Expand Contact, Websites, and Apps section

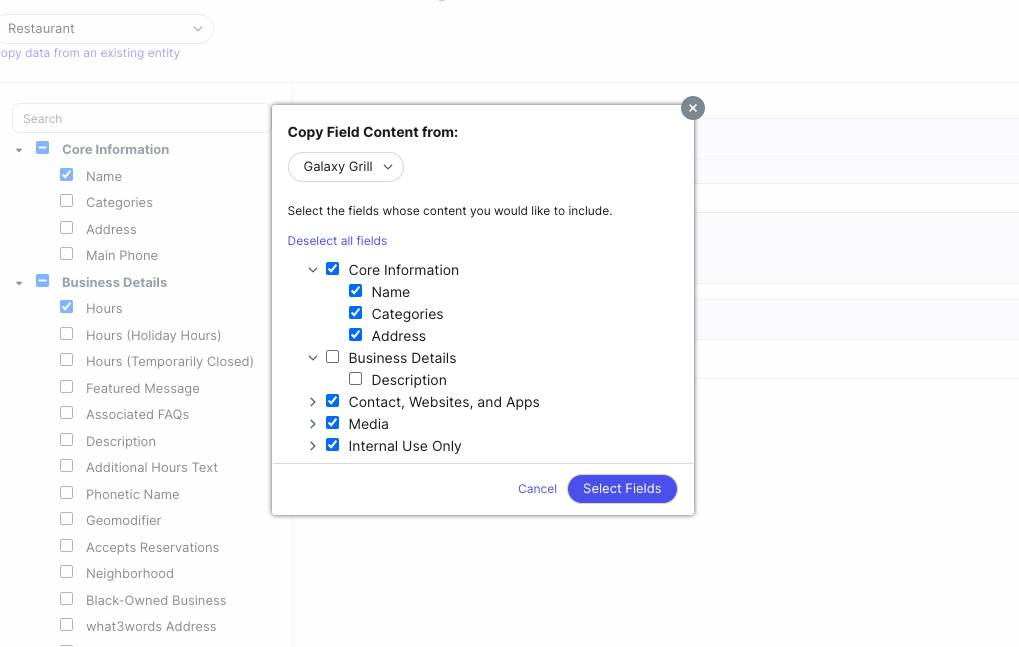coord(312,401)
